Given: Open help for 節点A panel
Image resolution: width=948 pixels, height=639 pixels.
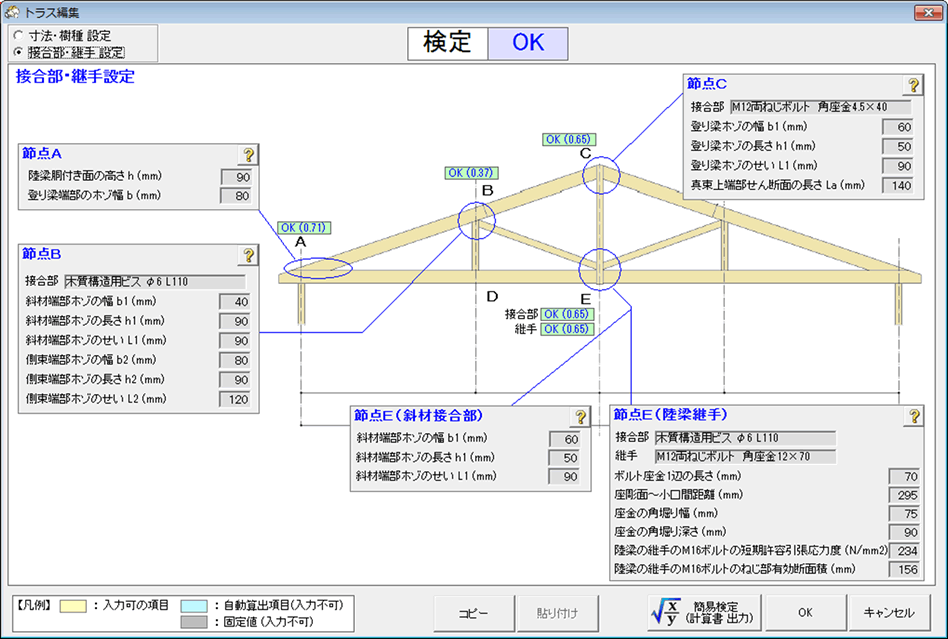Looking at the screenshot, I should (x=248, y=155).
